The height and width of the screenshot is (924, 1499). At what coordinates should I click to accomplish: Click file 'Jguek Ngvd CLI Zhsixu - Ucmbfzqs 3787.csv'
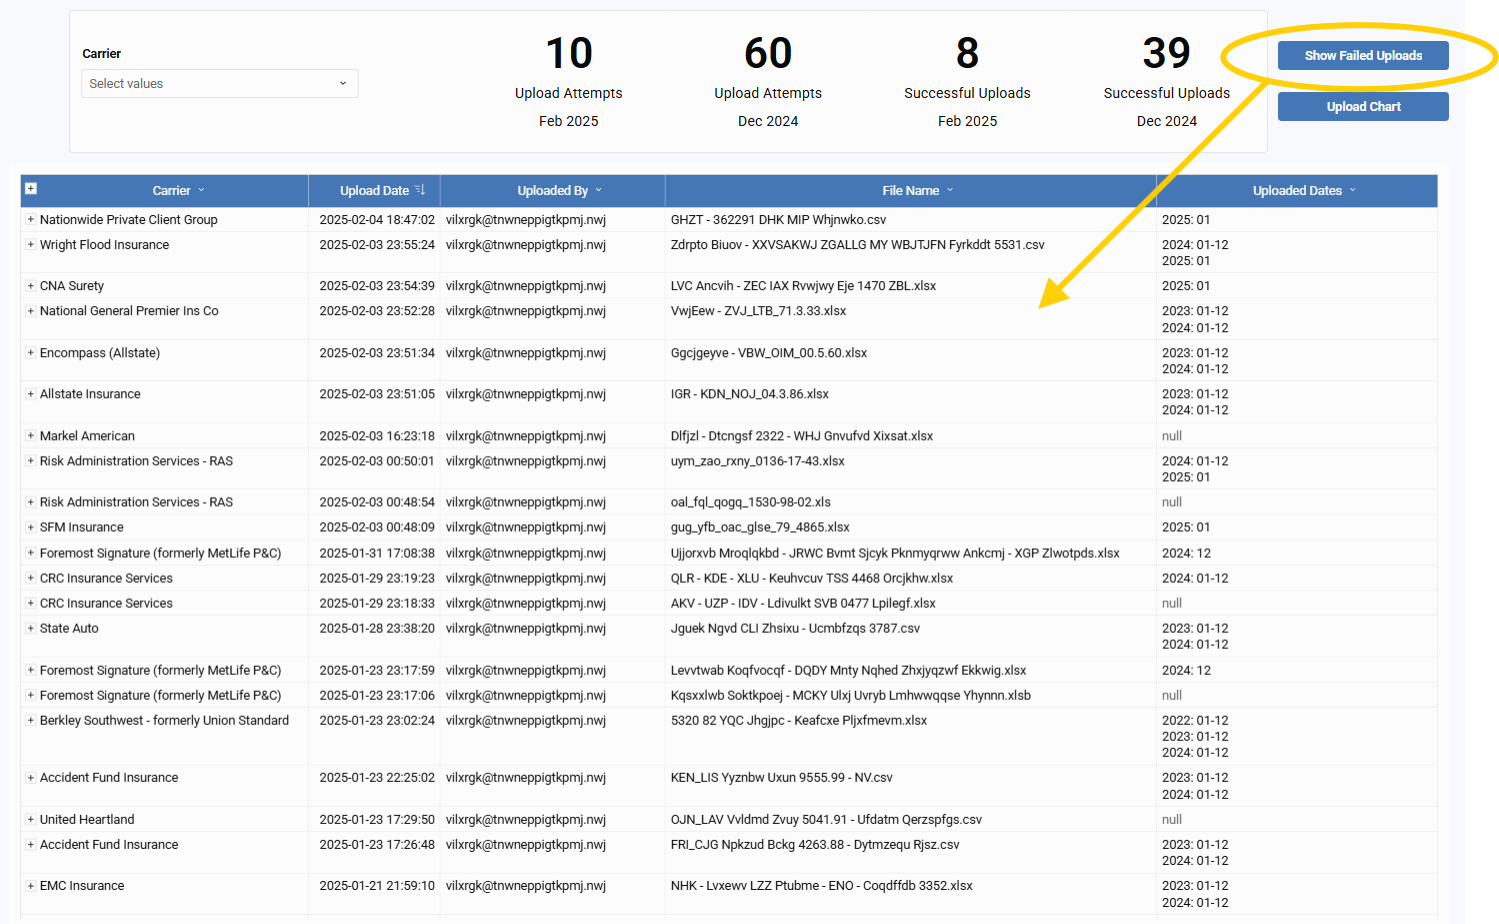tap(795, 628)
